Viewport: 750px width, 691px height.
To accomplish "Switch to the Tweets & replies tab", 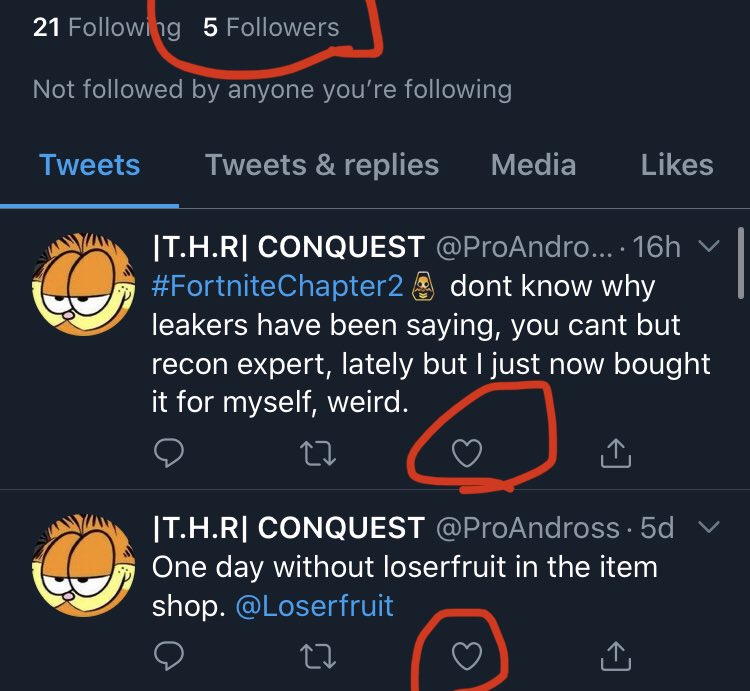I will (322, 165).
